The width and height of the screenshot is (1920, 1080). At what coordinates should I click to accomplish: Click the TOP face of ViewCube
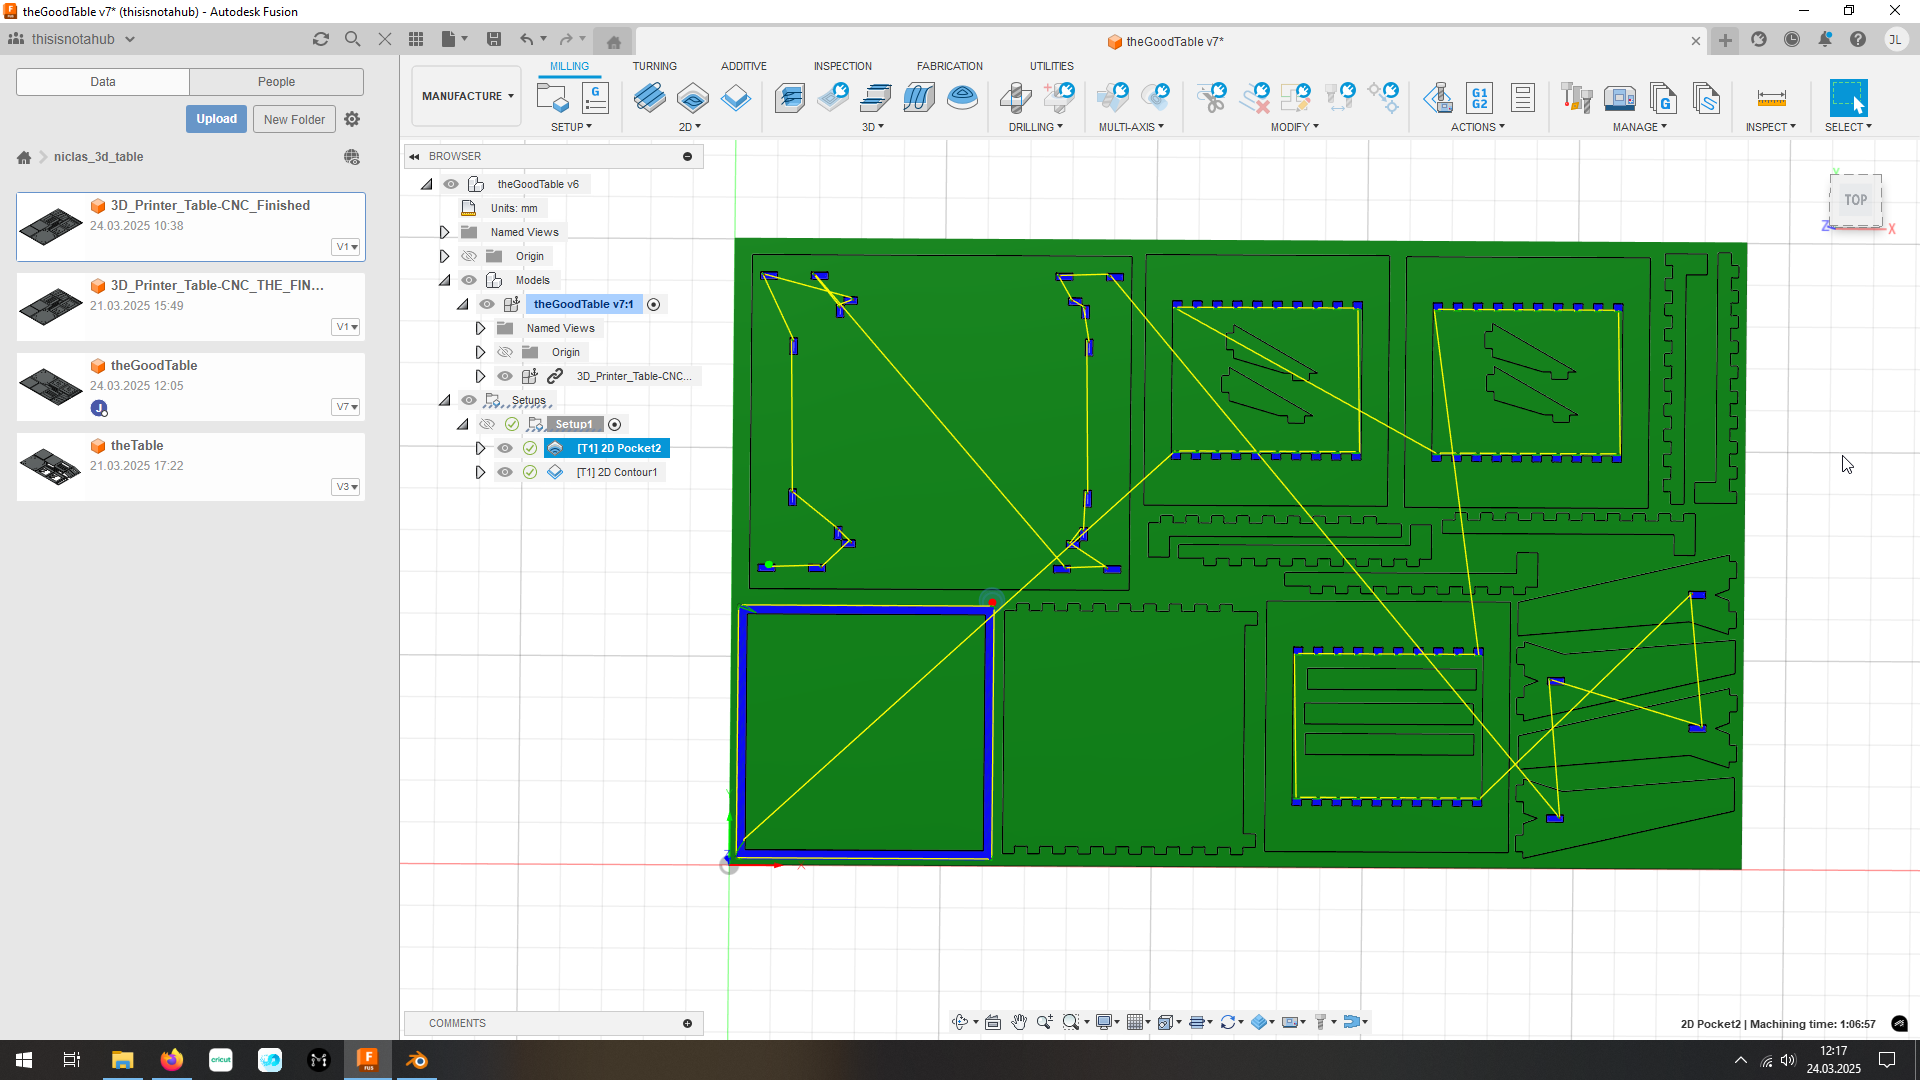pyautogui.click(x=1856, y=200)
